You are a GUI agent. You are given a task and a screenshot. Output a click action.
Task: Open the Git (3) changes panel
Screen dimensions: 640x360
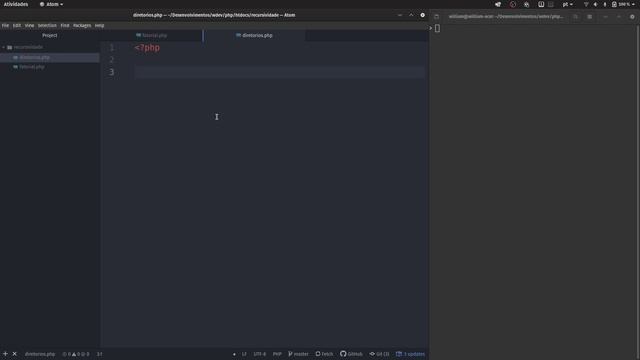tap(380, 354)
